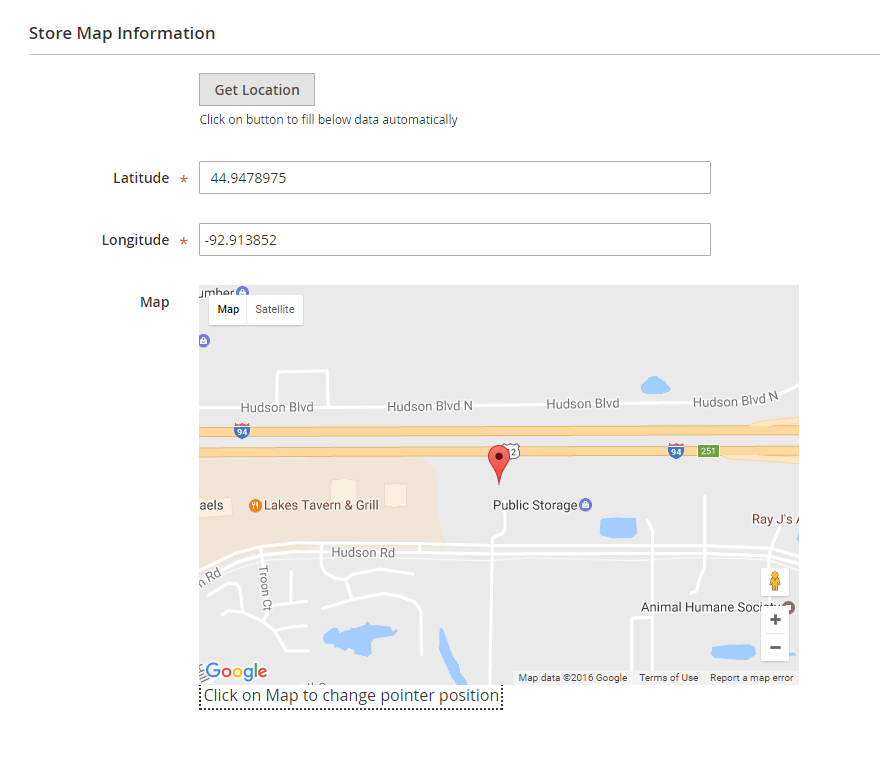Click the Ray J's place label

tap(775, 519)
